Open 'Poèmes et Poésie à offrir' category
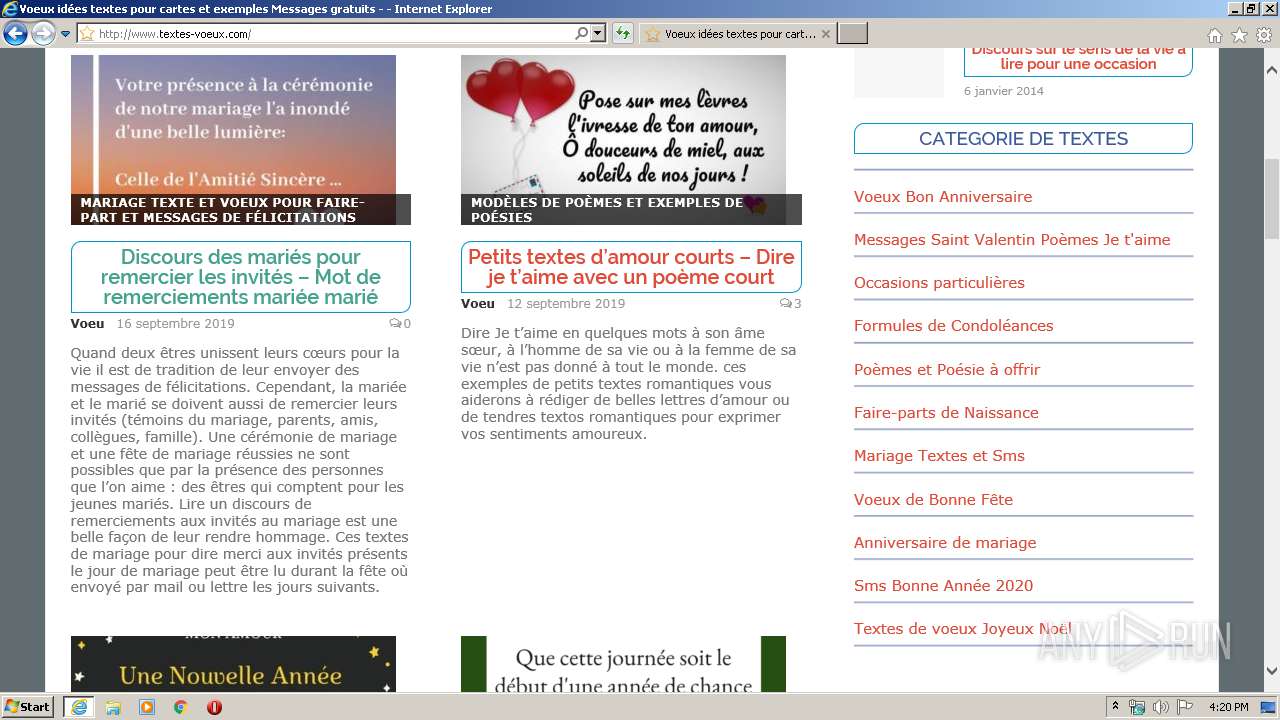Screen dimensions: 1280x720 (x=947, y=370)
